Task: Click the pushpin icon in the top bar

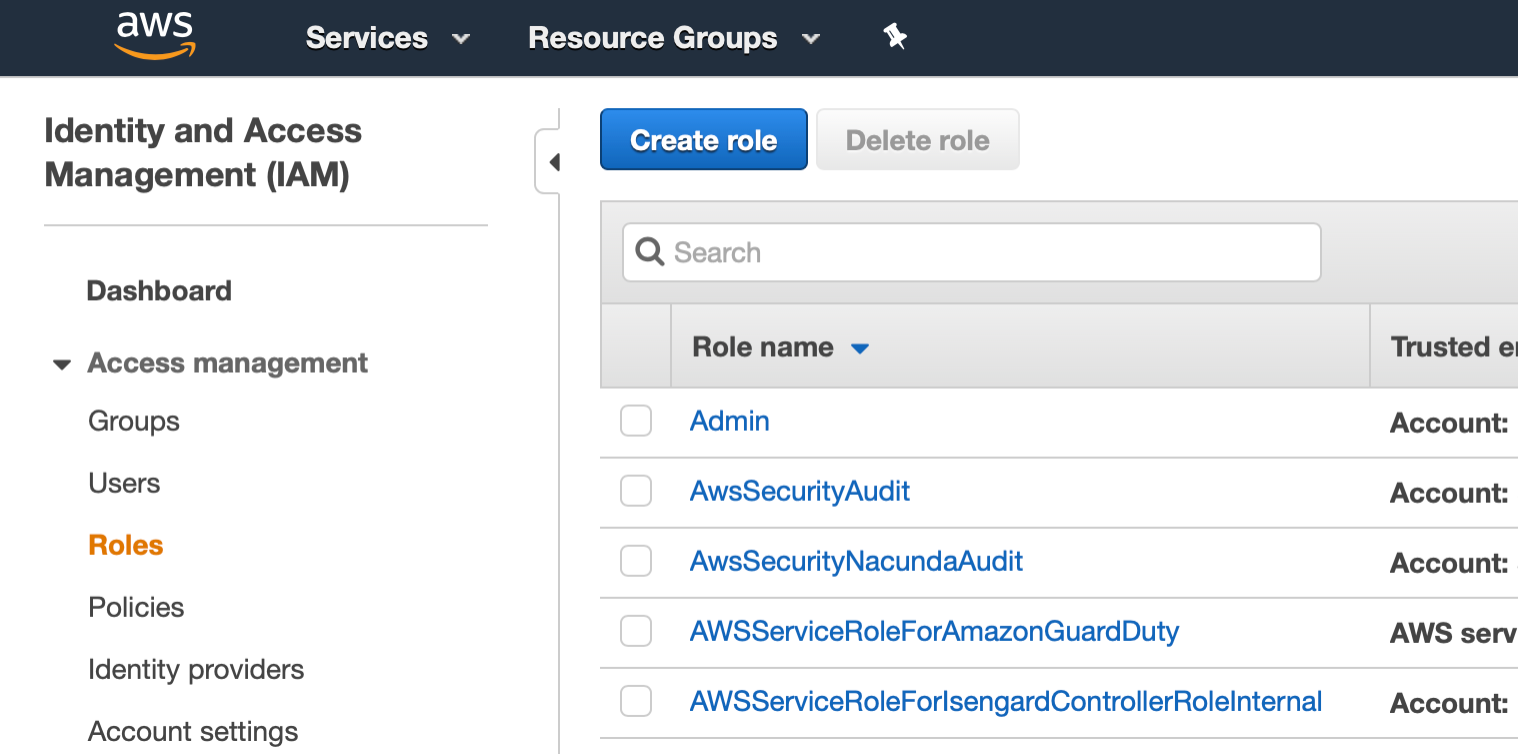Action: (x=894, y=37)
